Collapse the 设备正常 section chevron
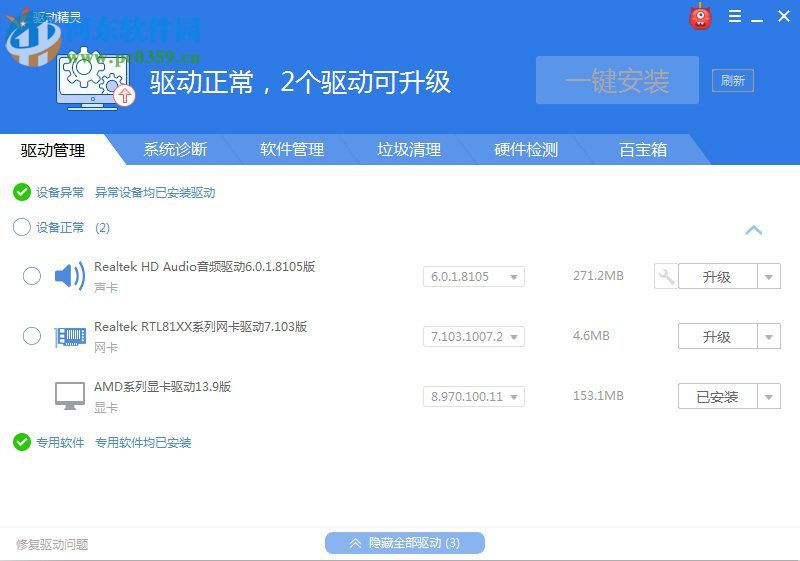The height and width of the screenshot is (561, 800). [754, 230]
